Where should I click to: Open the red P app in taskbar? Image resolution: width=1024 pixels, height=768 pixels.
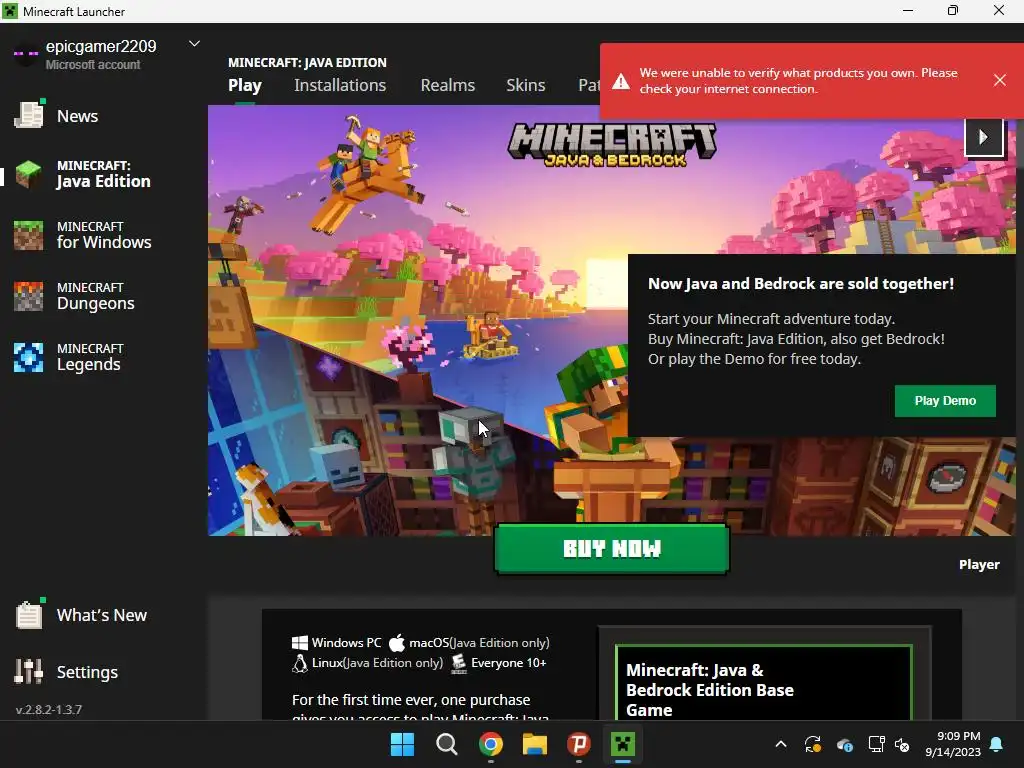pos(579,744)
